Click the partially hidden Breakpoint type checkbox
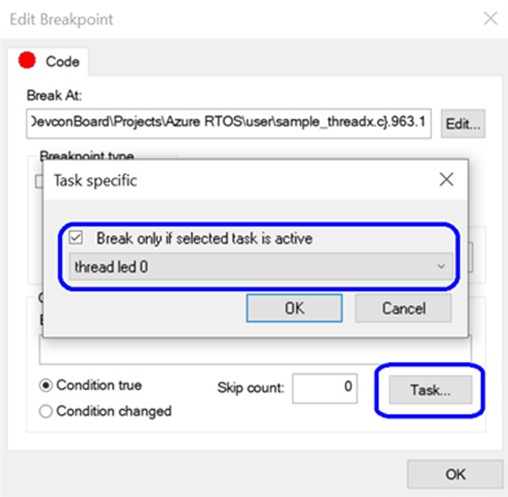Screen dimensions: 508x497 [39, 182]
